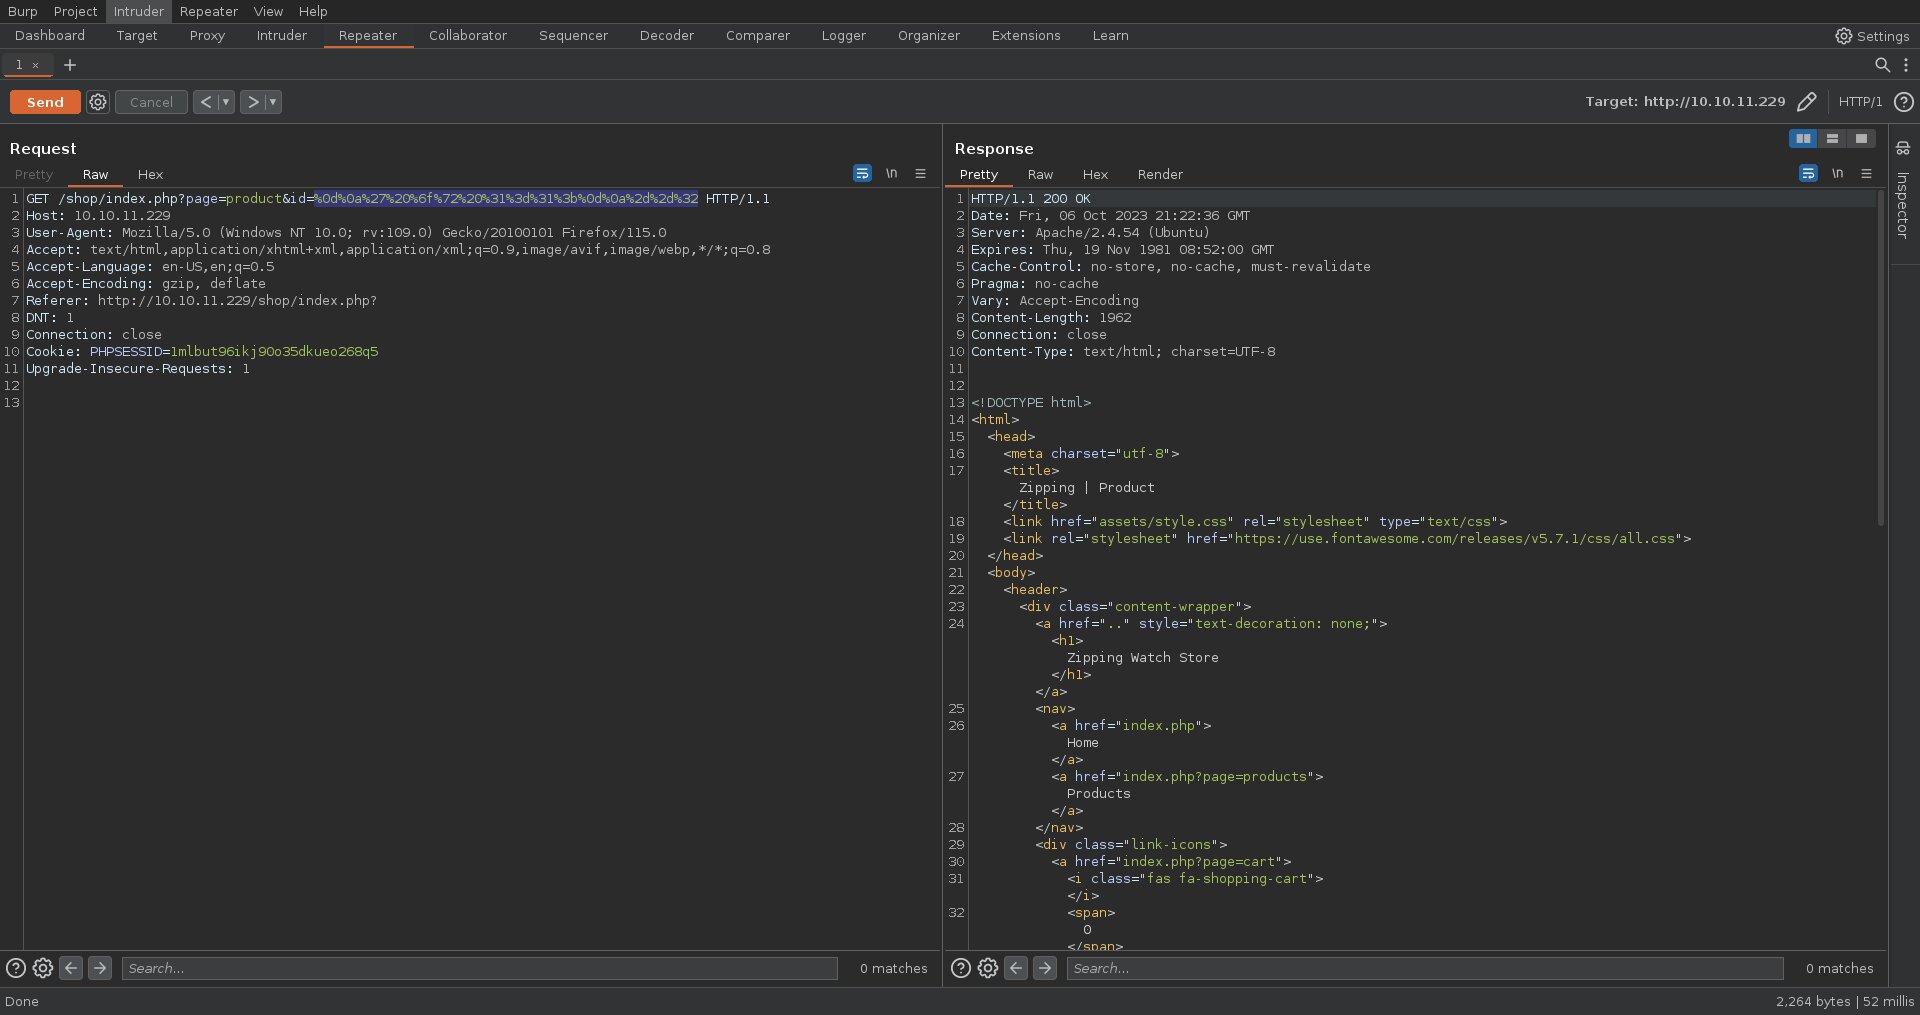1920x1015 pixels.
Task: Select top-bottom layout view
Action: pyautogui.click(x=1832, y=139)
